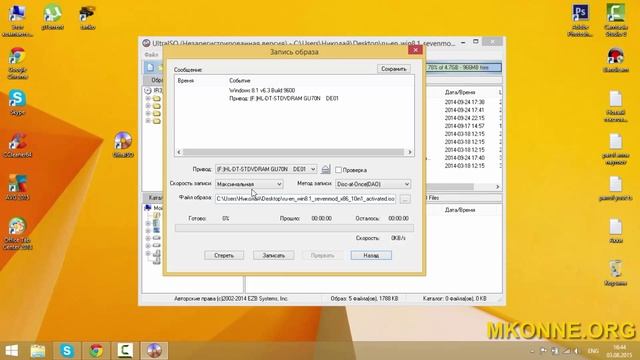Click the file row dated 2014-09-24 17:41

coord(464,110)
